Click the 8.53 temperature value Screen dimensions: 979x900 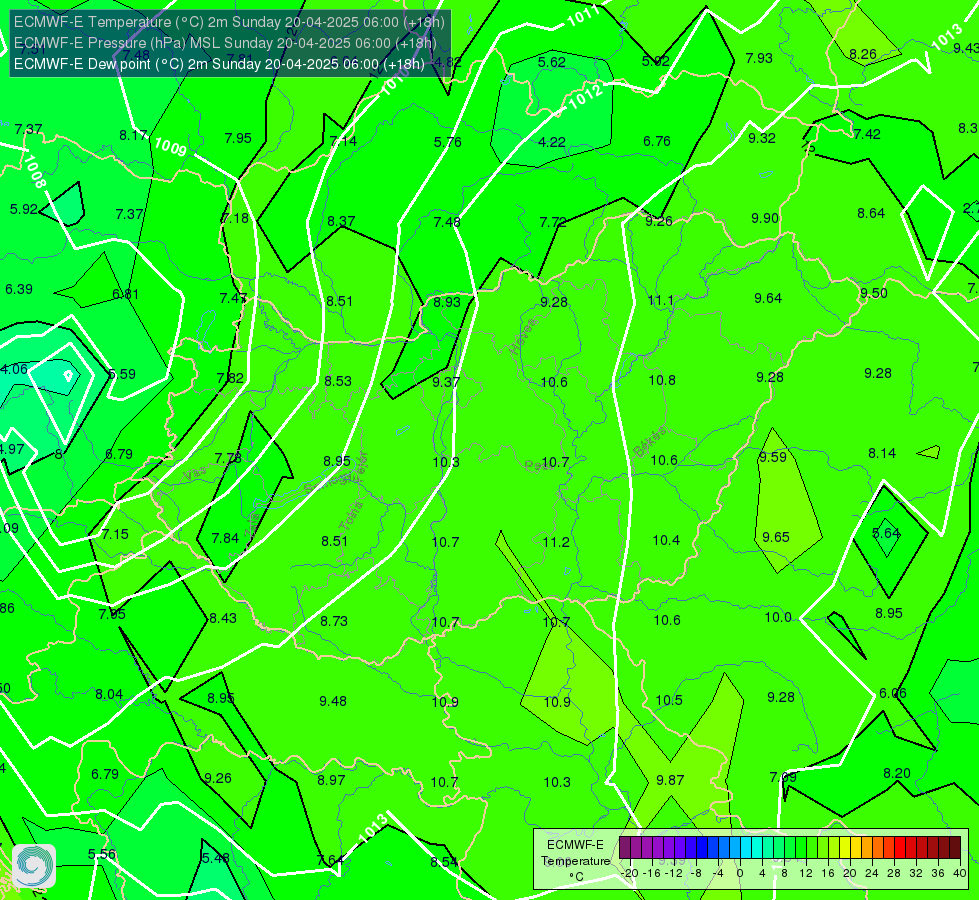point(338,381)
